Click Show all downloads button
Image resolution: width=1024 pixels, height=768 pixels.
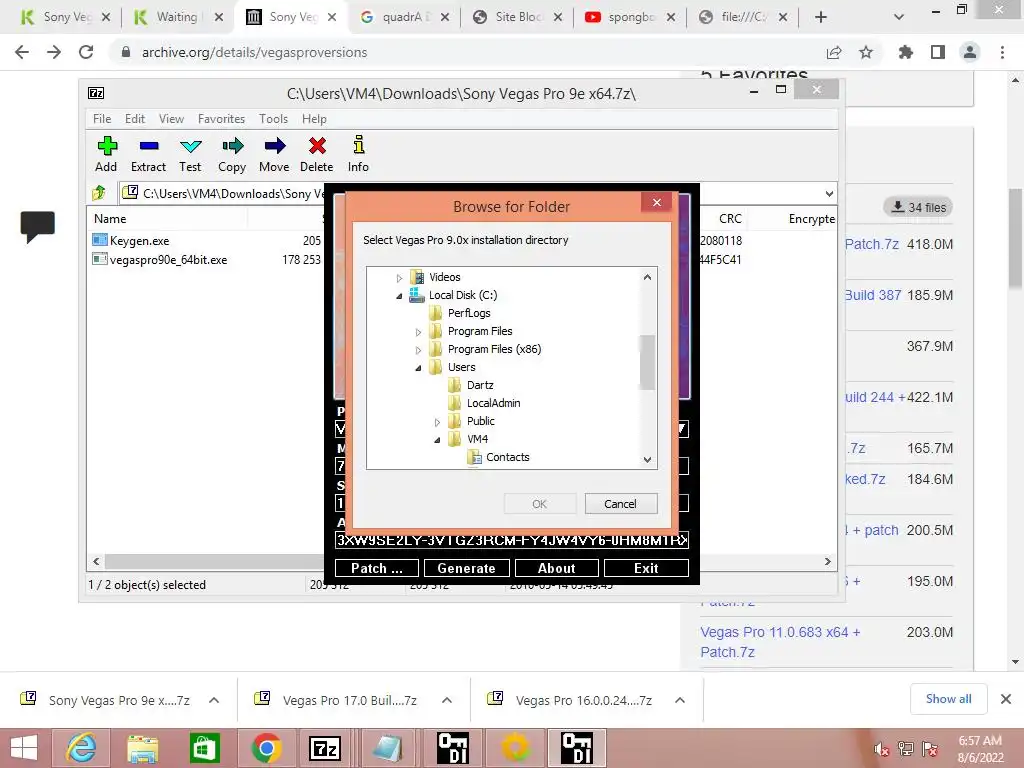(948, 699)
